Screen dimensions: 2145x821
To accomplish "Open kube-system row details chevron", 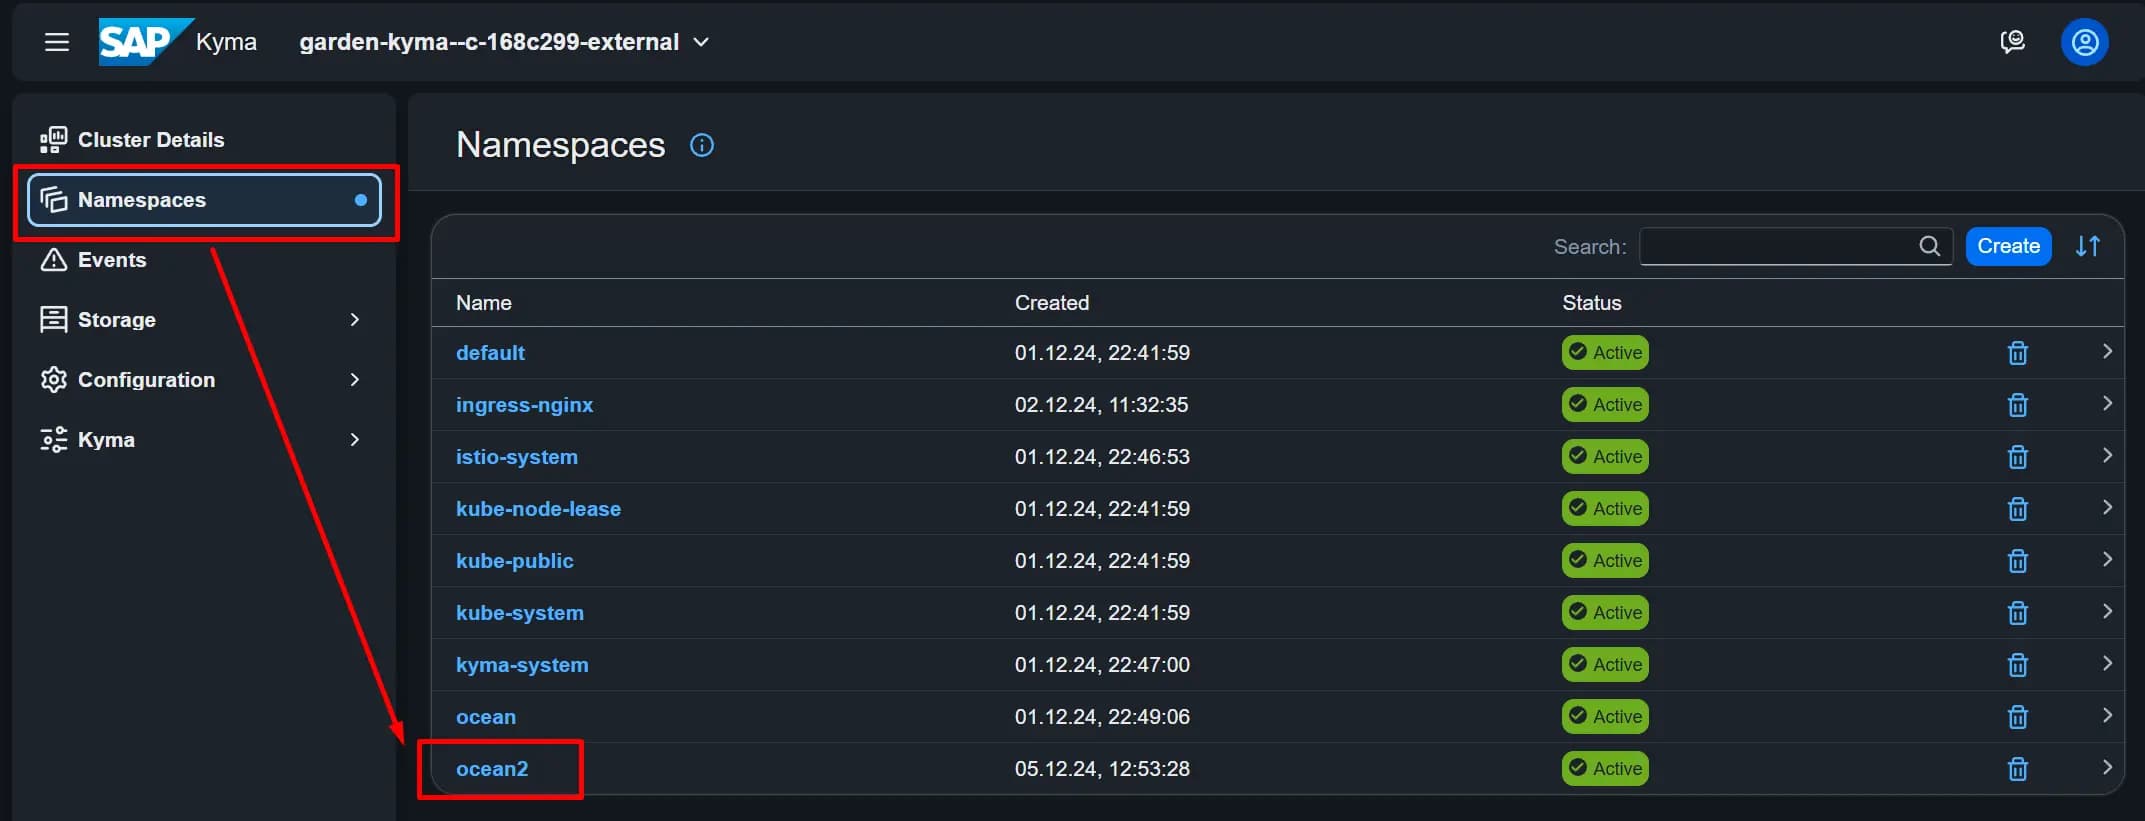I will pos(2107,611).
